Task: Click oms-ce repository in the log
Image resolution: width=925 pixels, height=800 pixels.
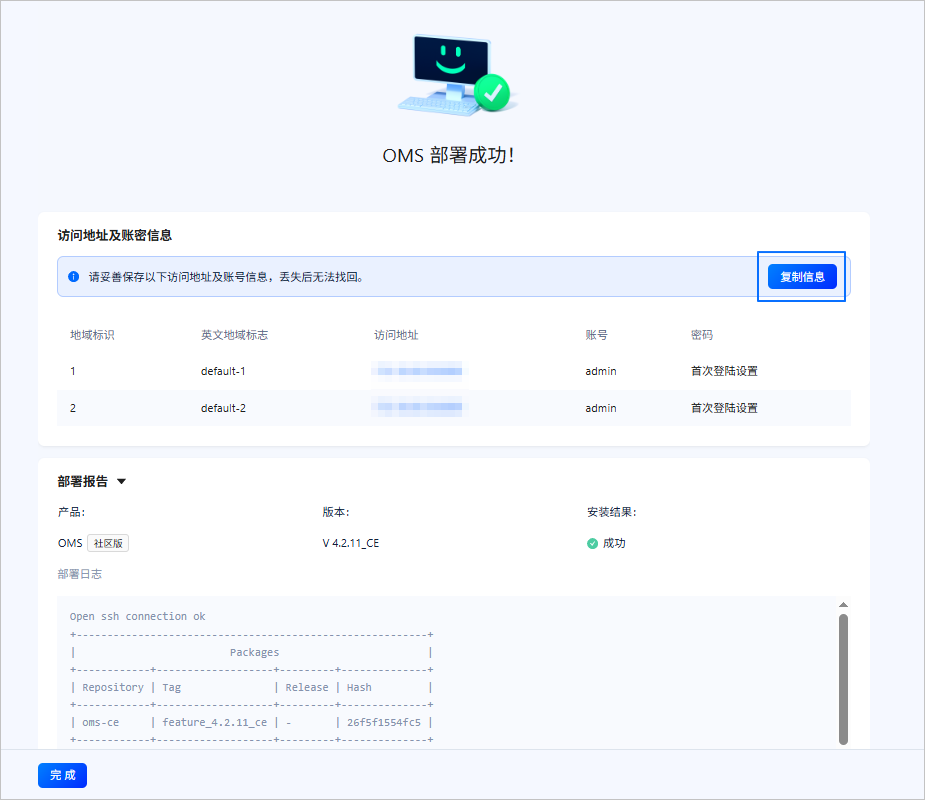Action: point(100,722)
